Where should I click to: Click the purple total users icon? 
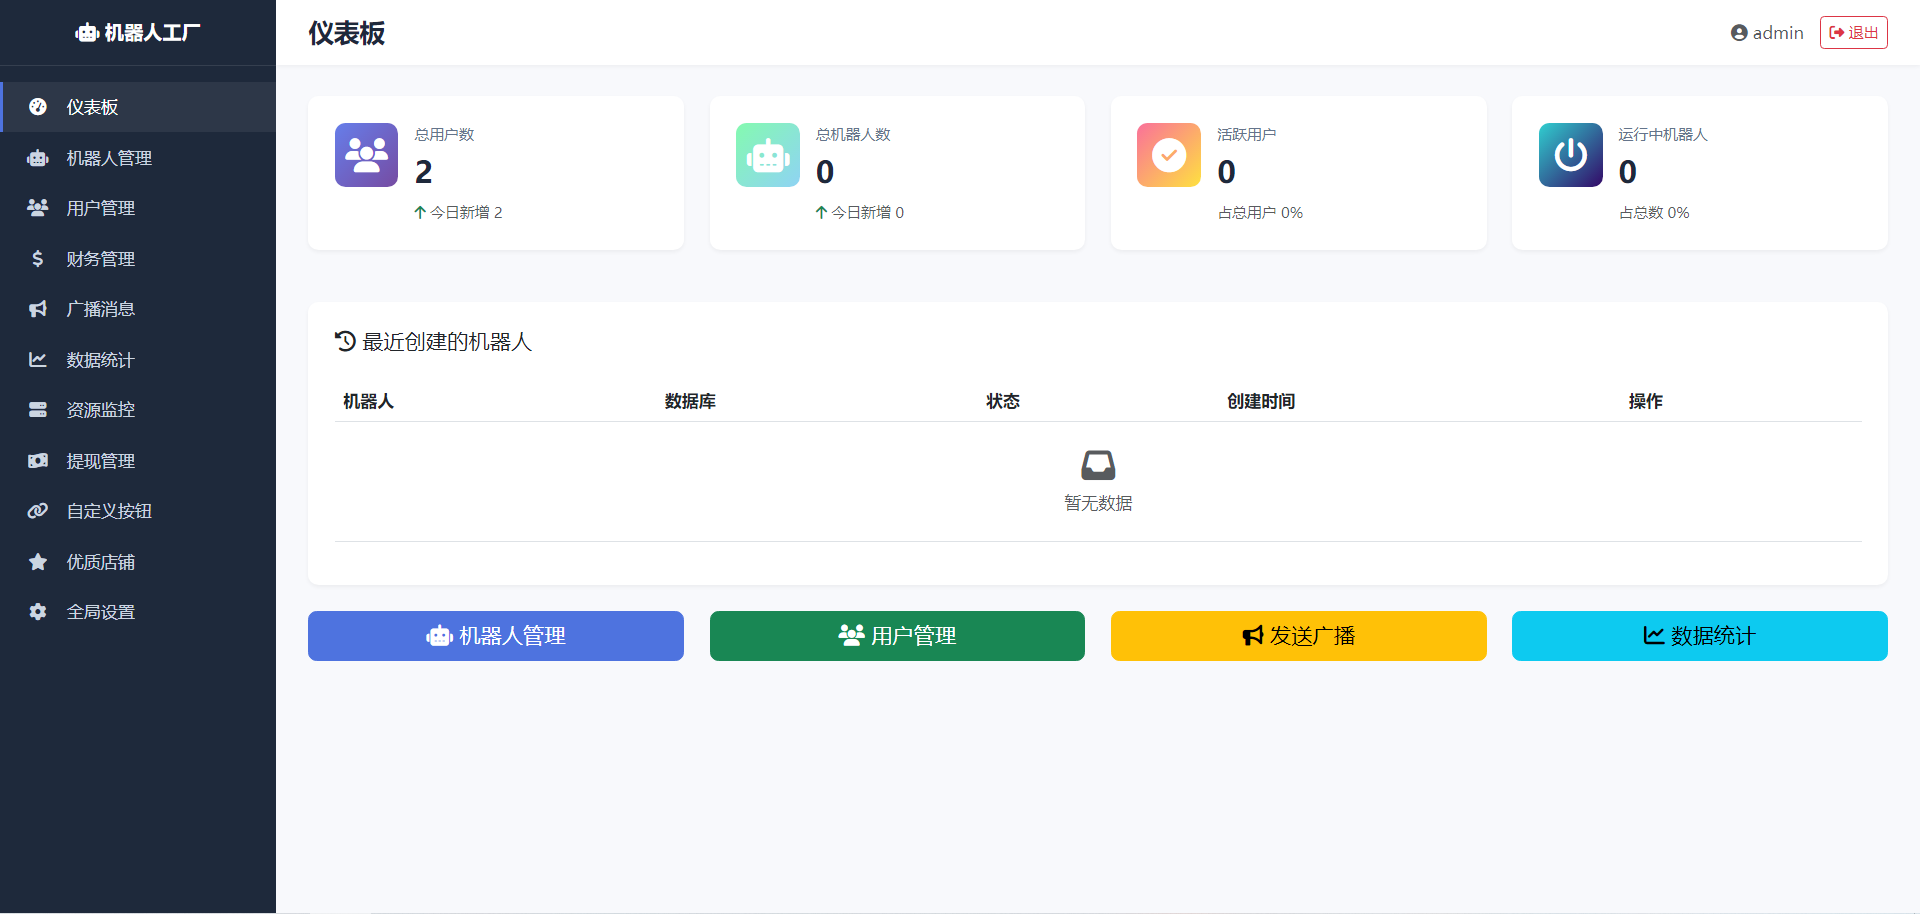(366, 155)
